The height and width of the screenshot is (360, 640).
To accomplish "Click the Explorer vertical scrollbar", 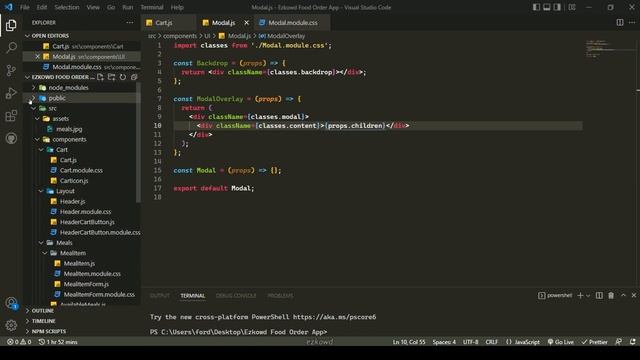I will [x=138, y=142].
